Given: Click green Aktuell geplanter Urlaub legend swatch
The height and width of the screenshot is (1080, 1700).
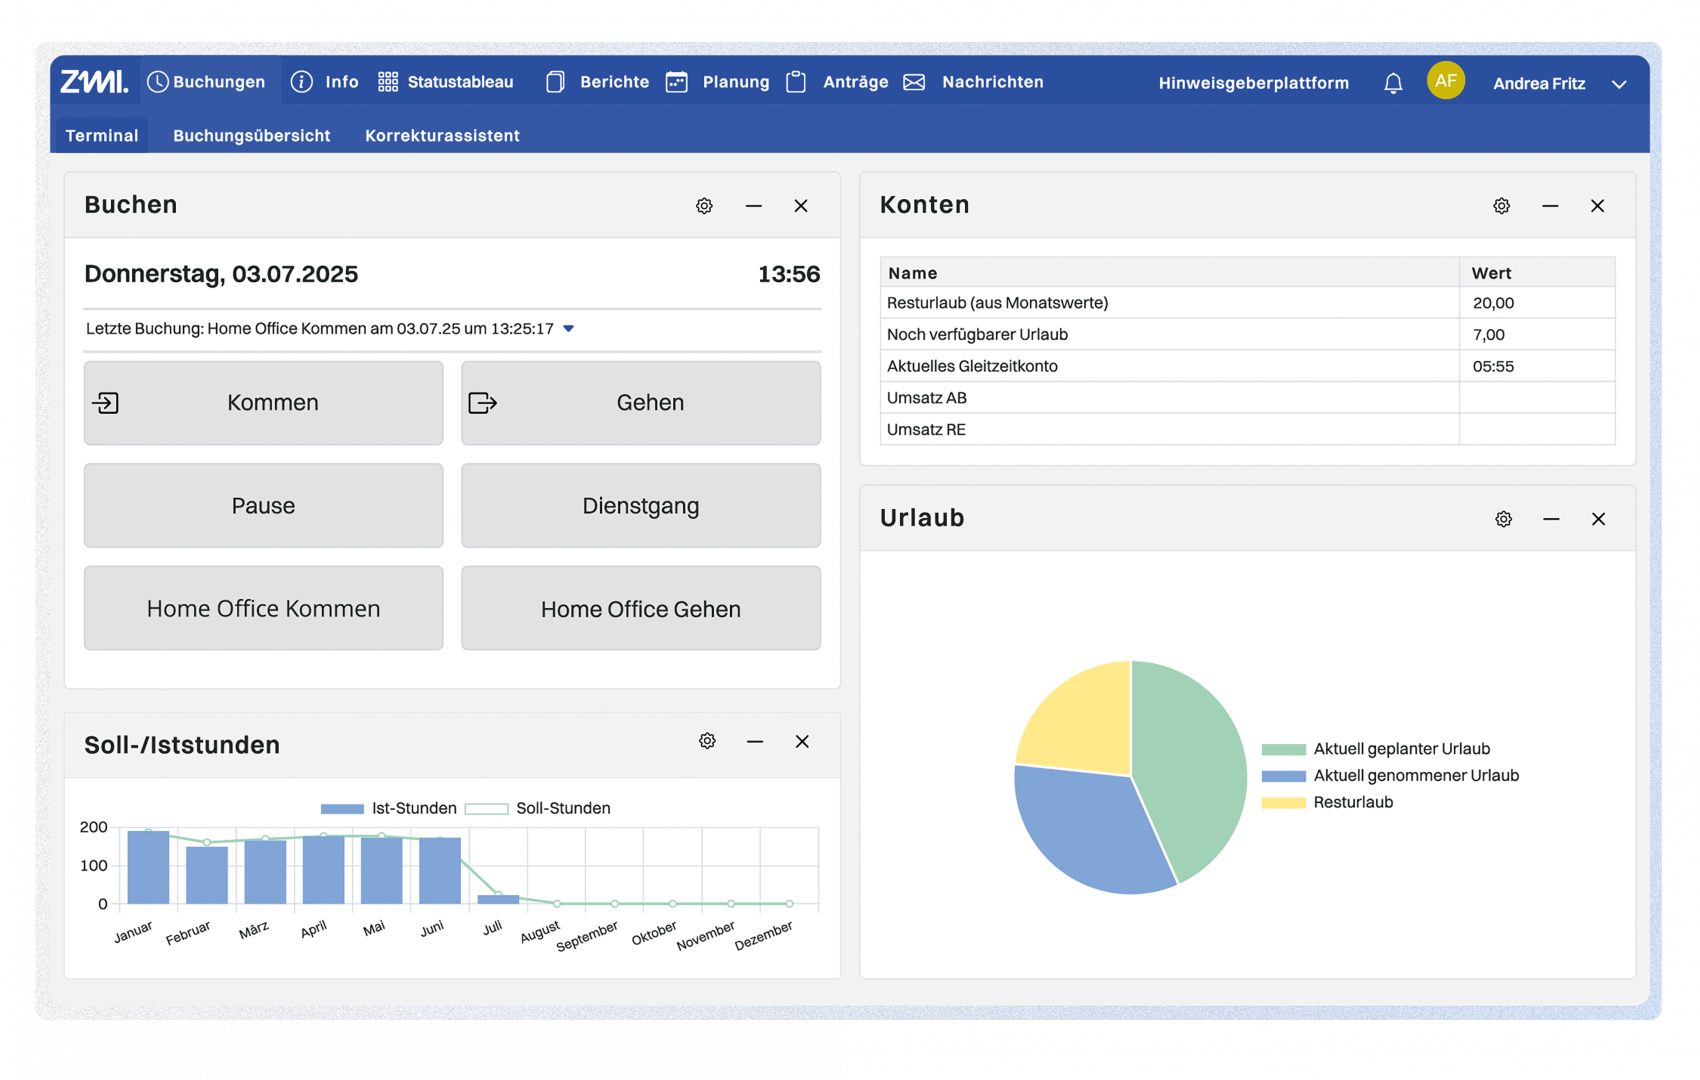Looking at the screenshot, I should tap(1284, 749).
